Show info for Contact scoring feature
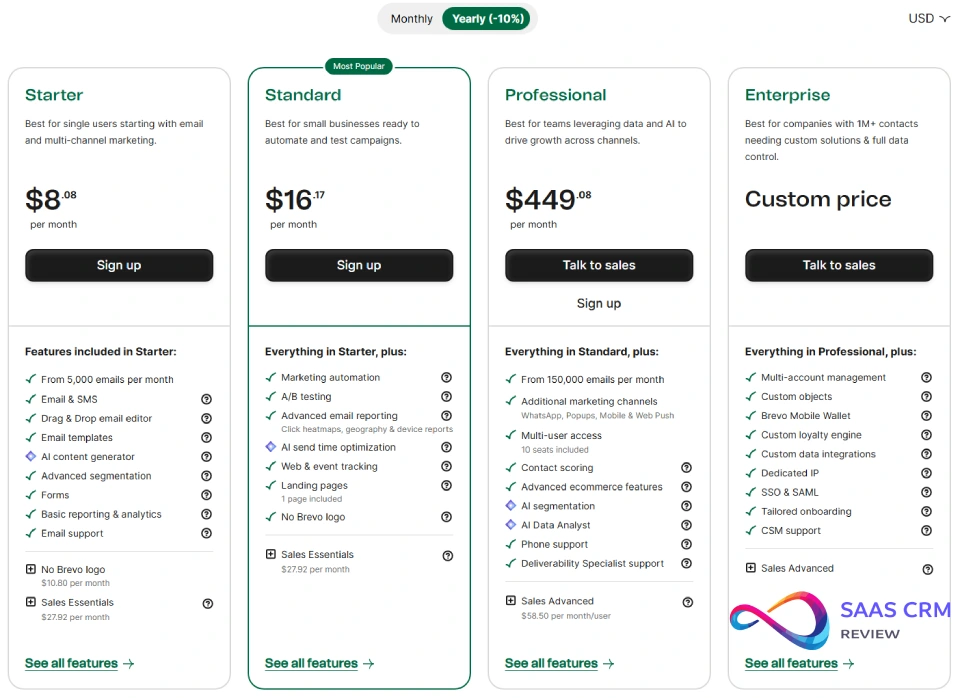 [x=687, y=468]
